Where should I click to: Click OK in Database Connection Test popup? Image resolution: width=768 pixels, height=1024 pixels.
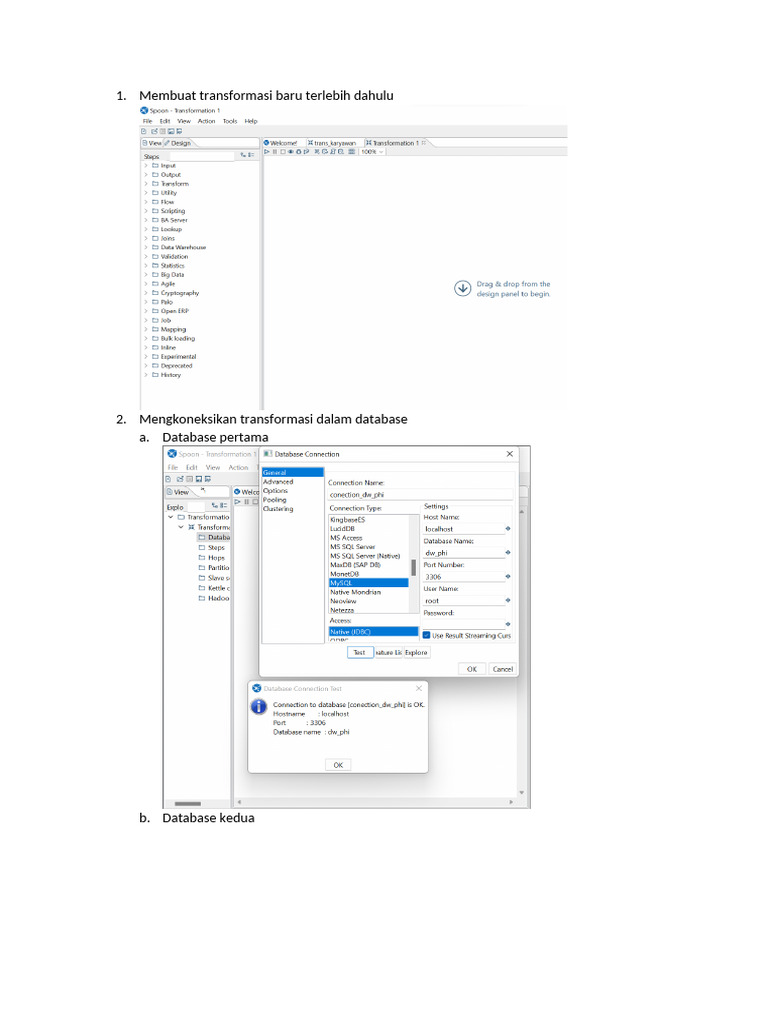click(338, 765)
